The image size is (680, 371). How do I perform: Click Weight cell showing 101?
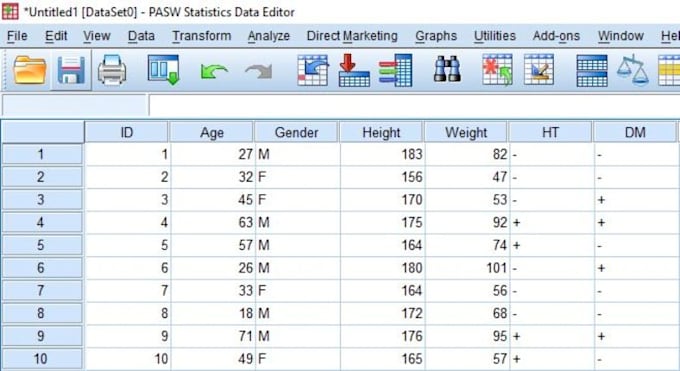click(x=468, y=268)
